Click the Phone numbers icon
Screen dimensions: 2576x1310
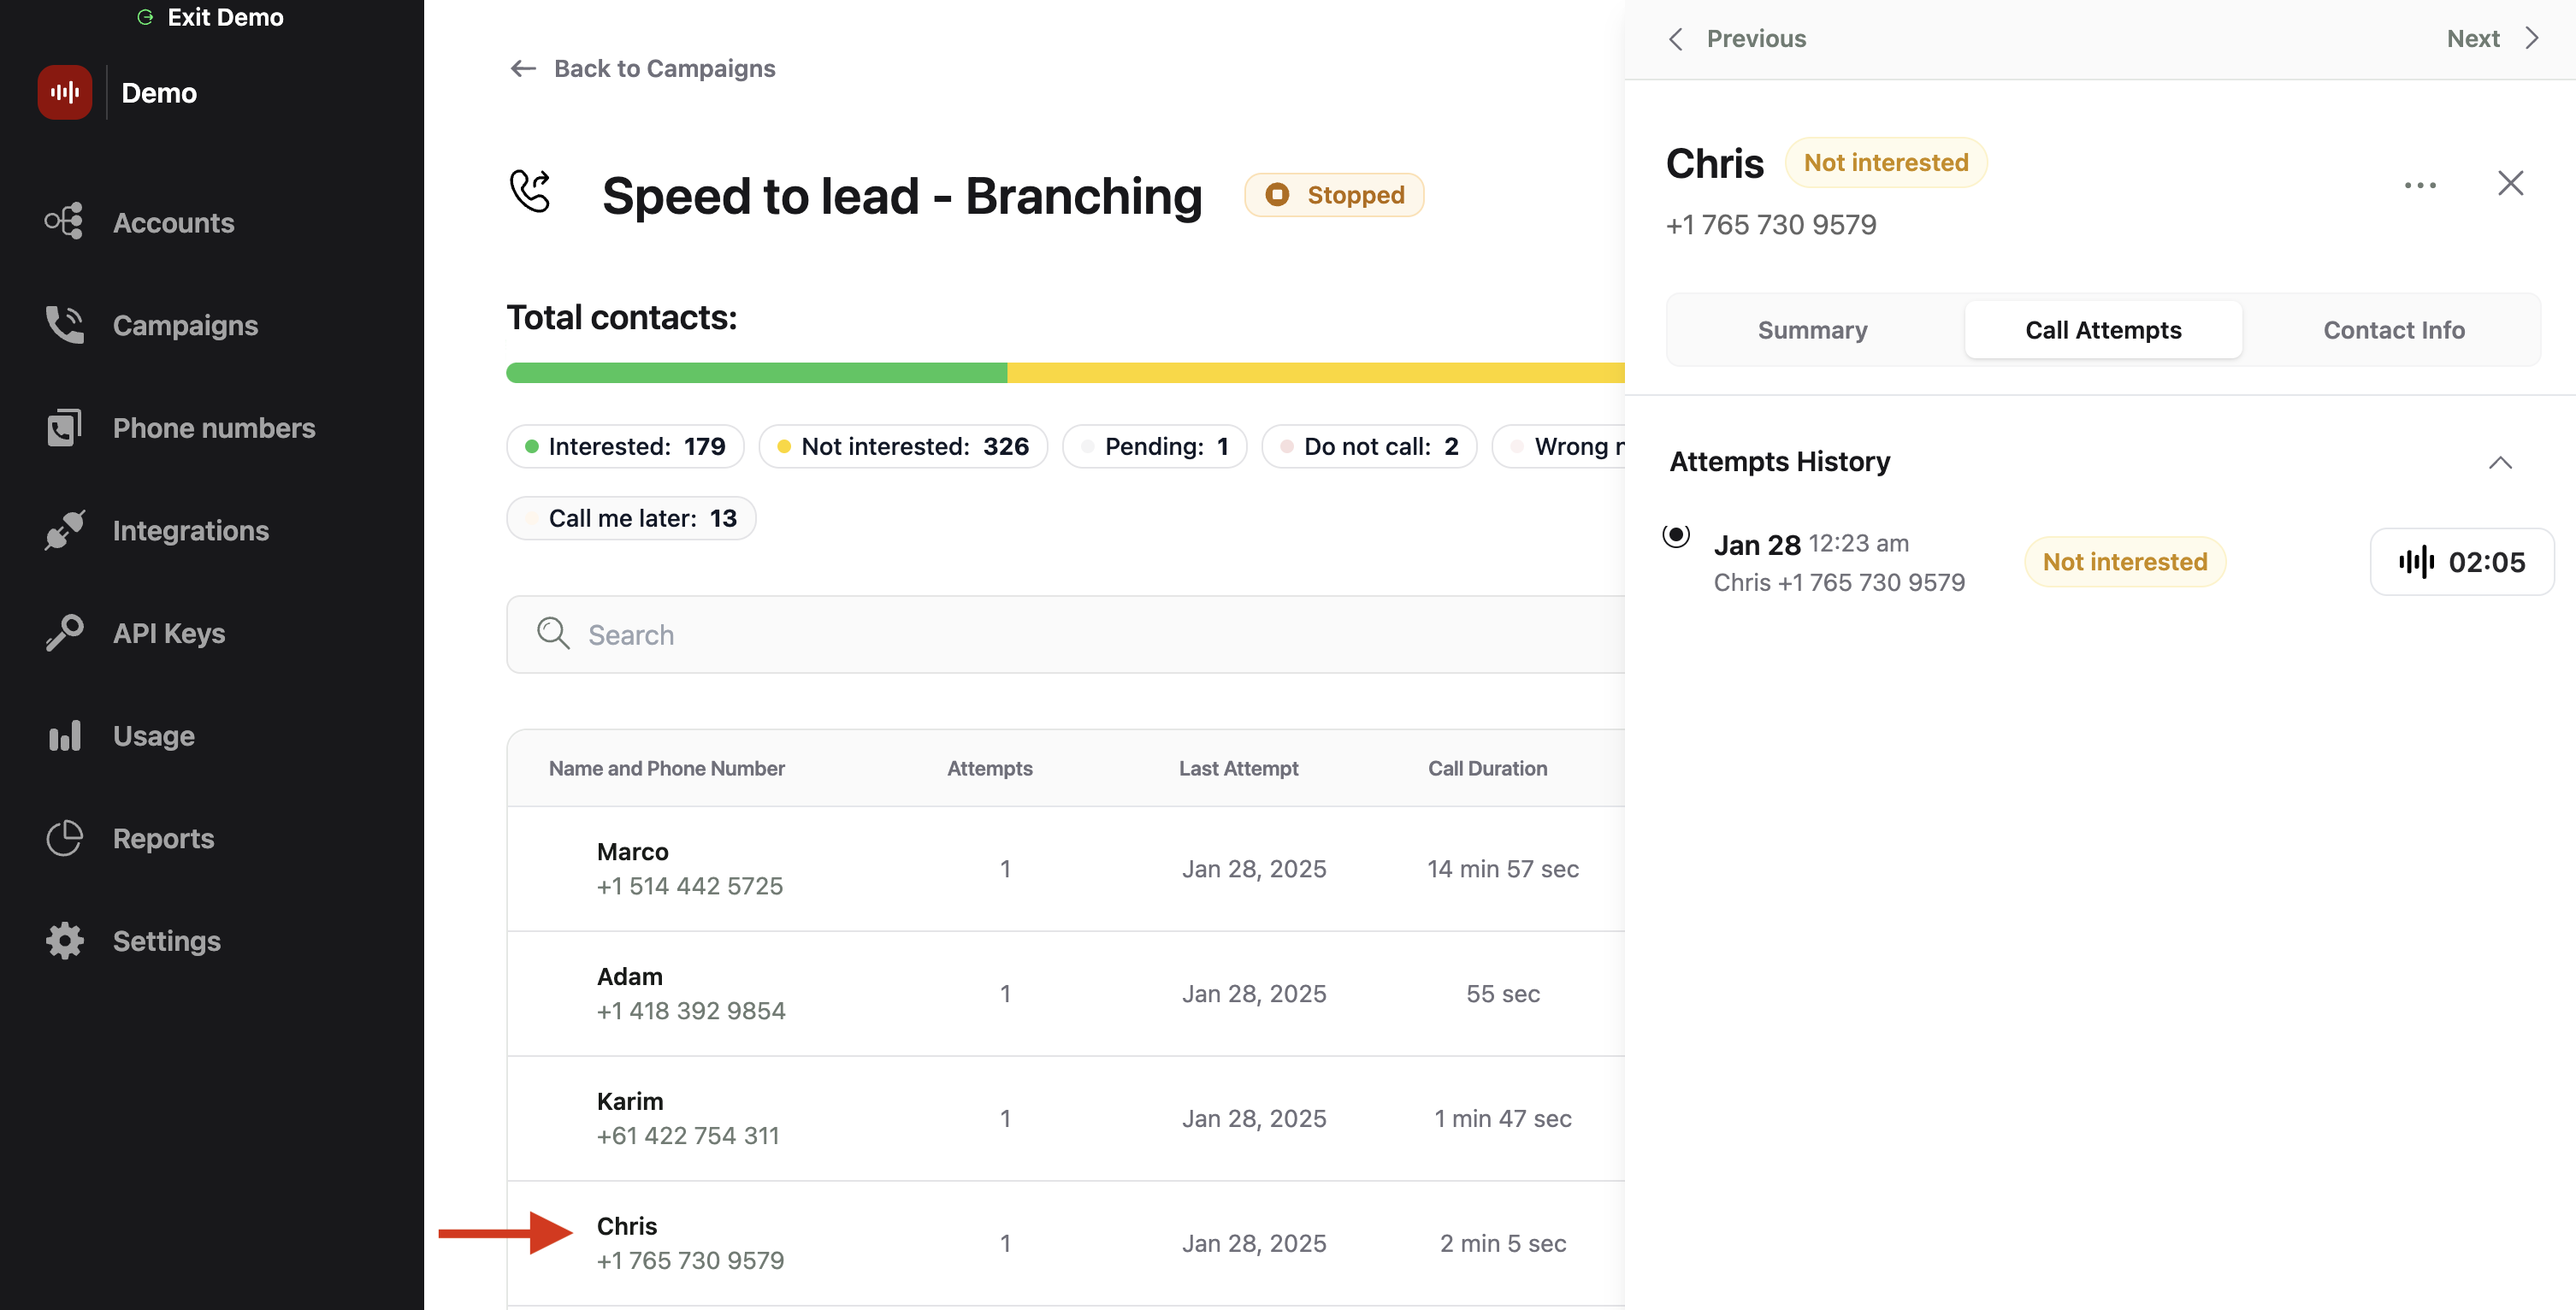tap(64, 428)
